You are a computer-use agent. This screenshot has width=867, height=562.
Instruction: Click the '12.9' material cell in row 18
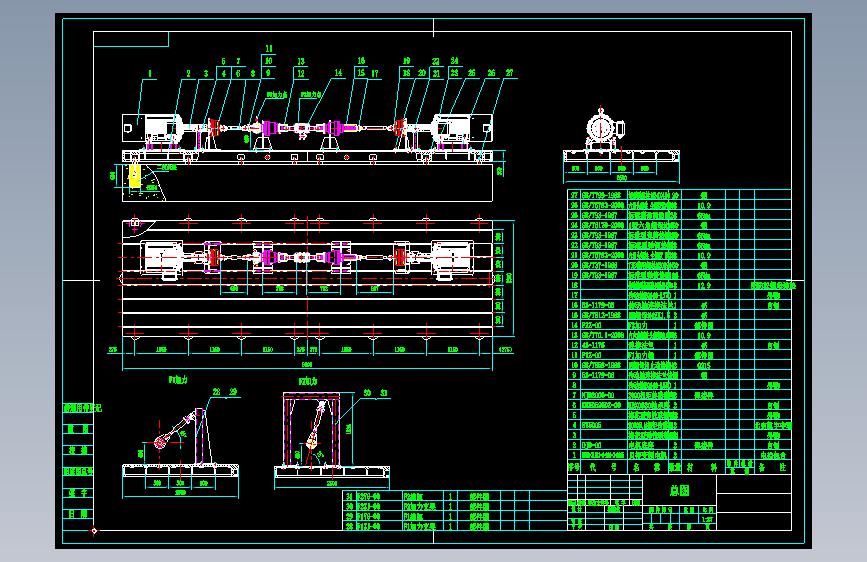pos(704,285)
